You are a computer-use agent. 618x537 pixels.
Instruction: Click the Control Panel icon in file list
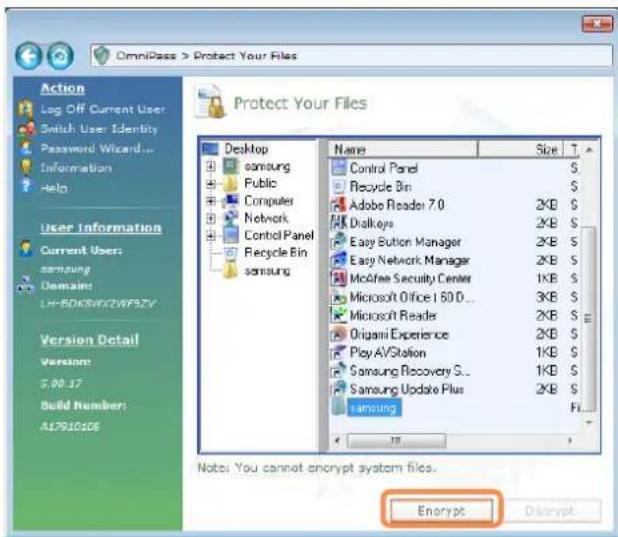(339, 168)
